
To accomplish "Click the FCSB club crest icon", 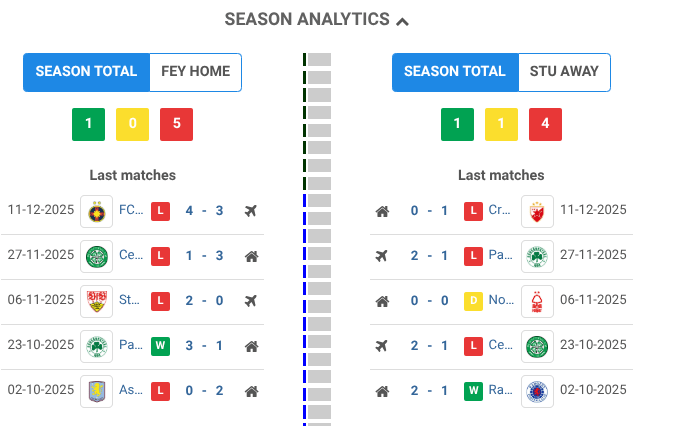I will coord(96,211).
